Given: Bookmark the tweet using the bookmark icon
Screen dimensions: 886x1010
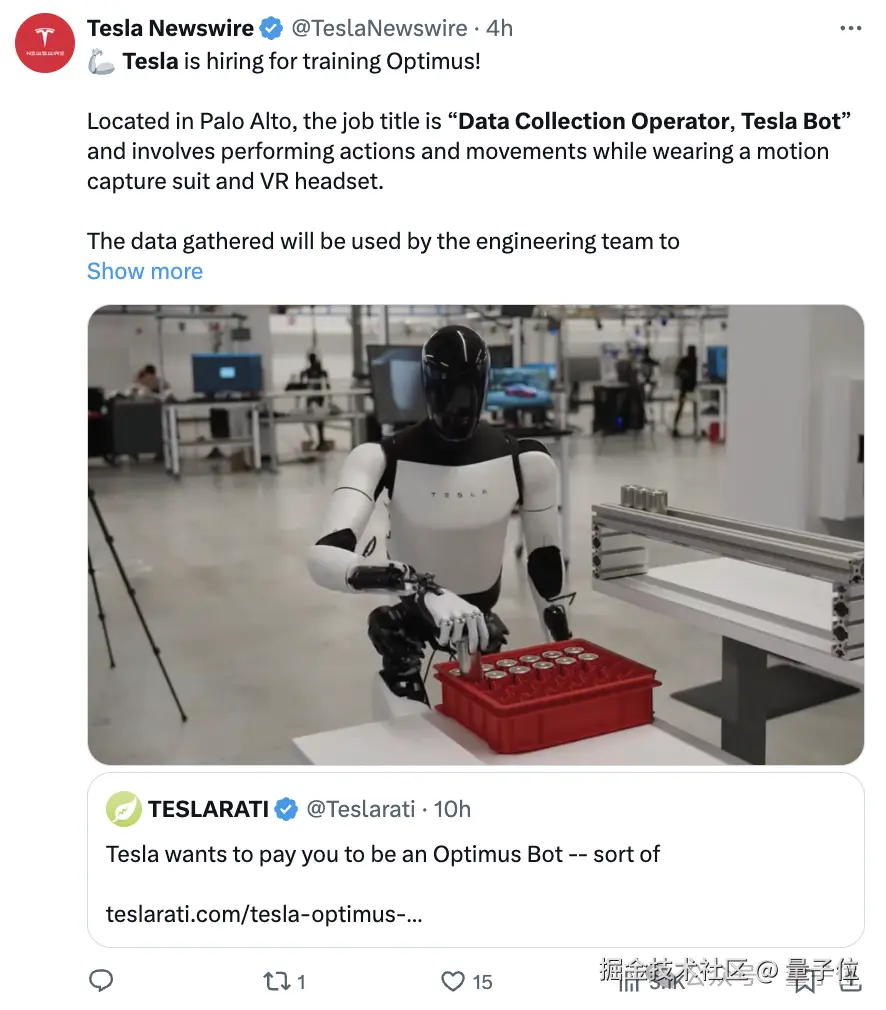Looking at the screenshot, I should coord(804,981).
